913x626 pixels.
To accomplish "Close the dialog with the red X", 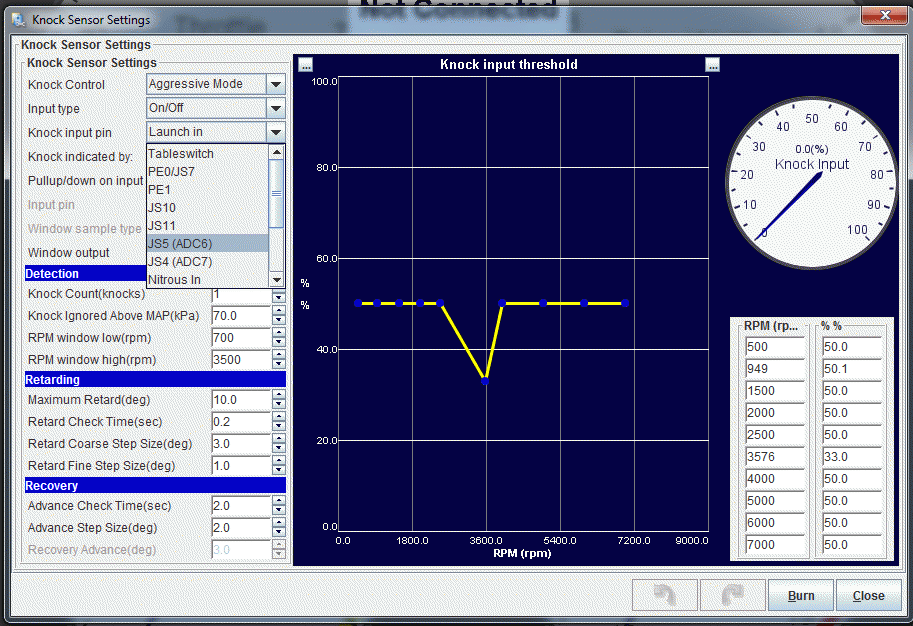I will (884, 15).
